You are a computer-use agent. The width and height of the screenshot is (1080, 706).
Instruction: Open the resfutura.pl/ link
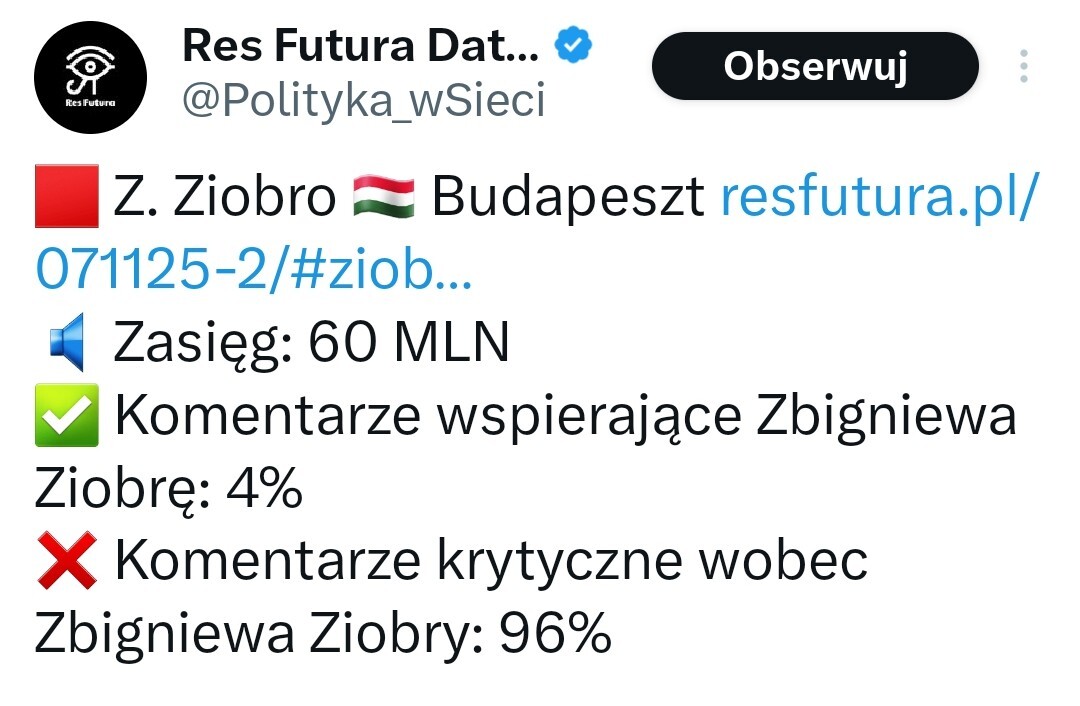click(x=879, y=198)
